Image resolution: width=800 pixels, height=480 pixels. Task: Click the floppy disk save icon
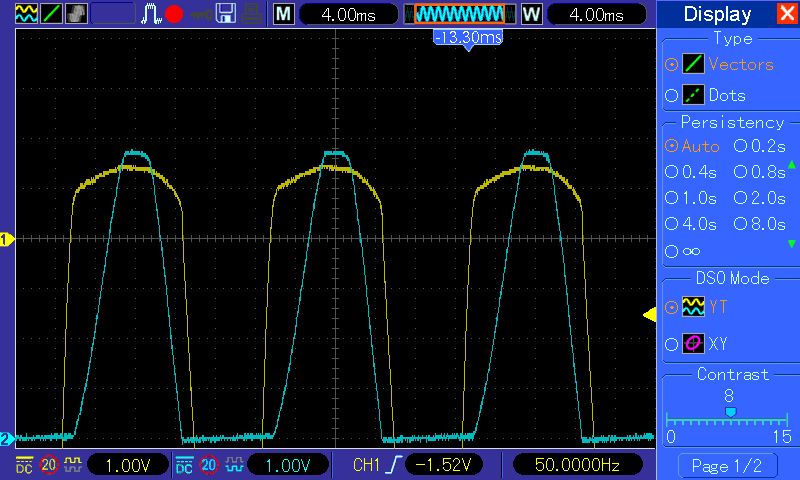pos(226,14)
